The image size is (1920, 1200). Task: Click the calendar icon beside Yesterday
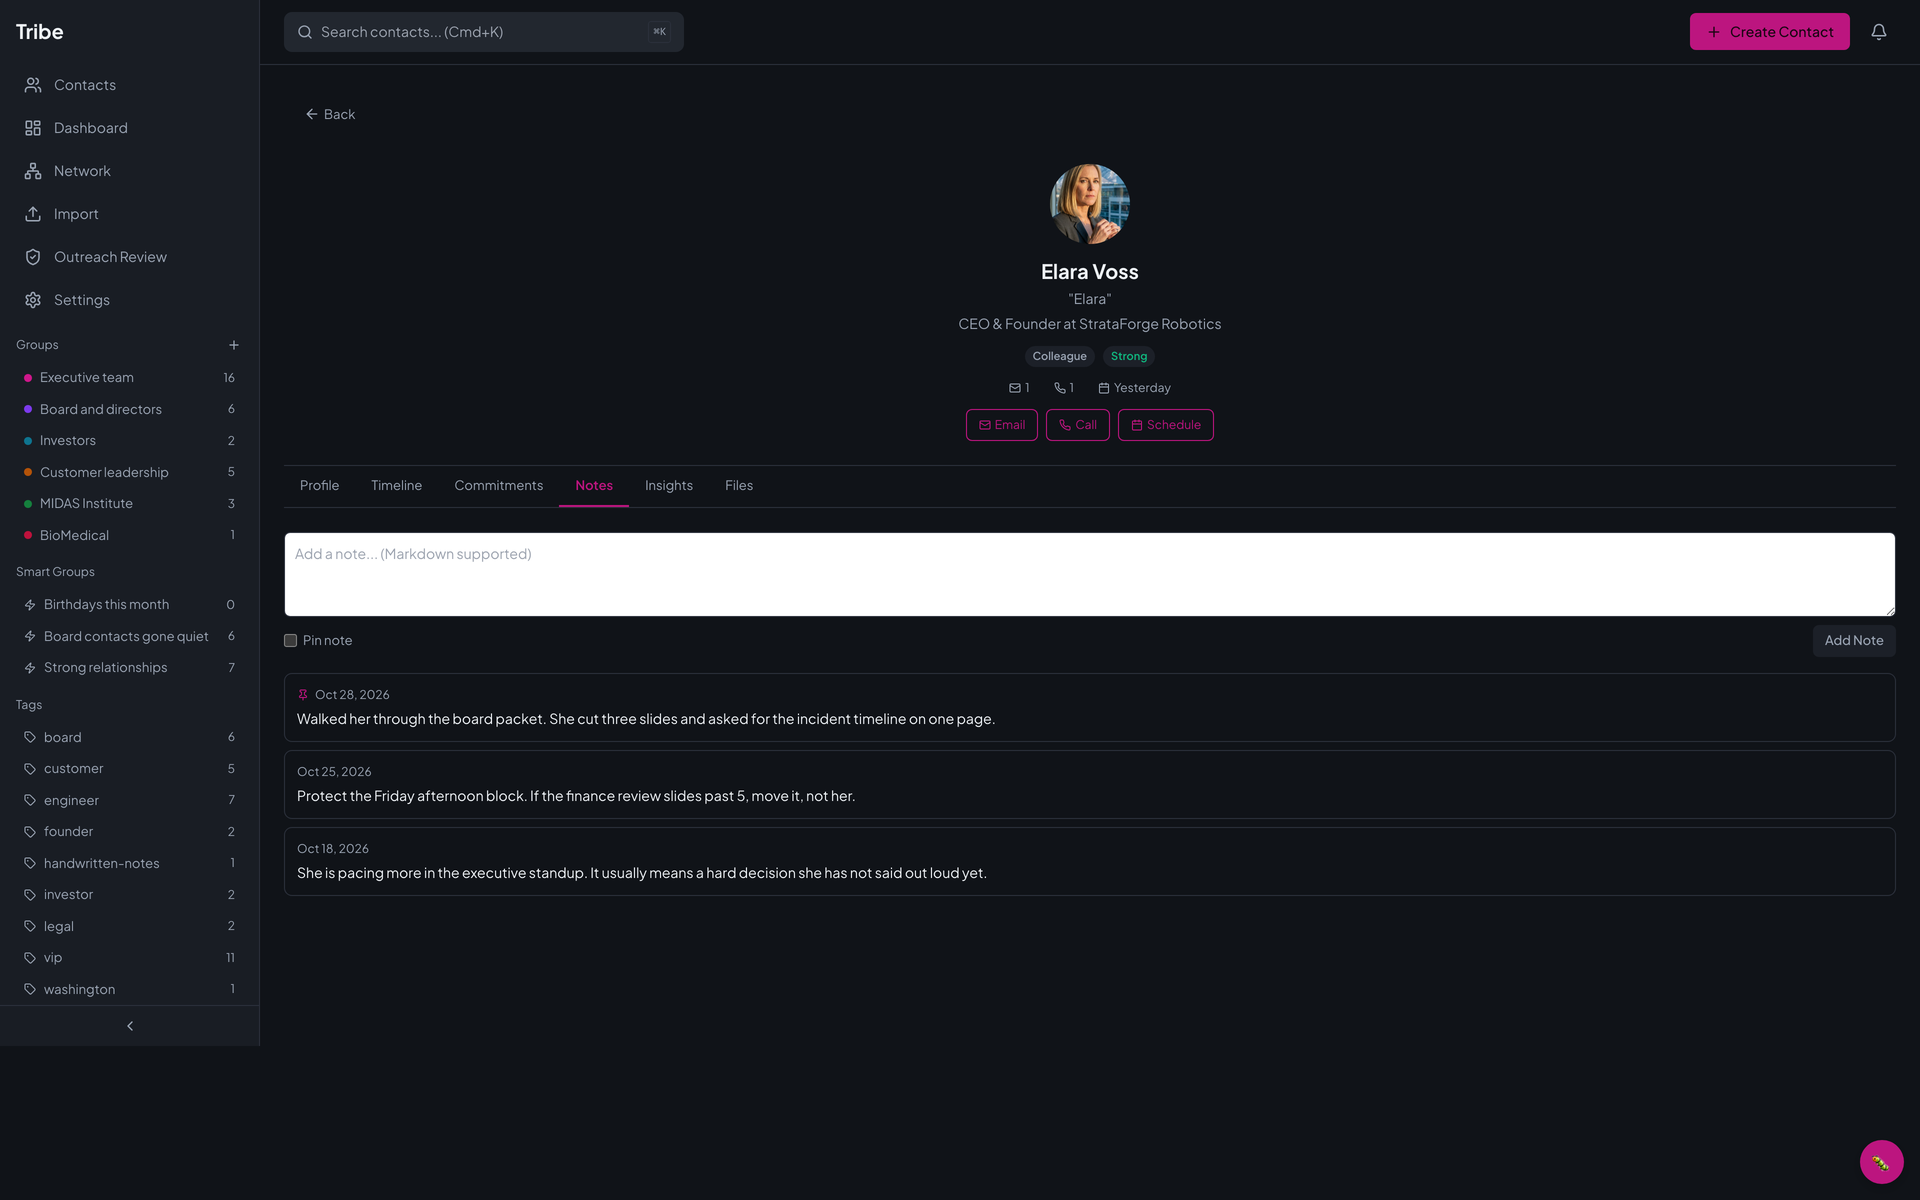click(x=1104, y=388)
